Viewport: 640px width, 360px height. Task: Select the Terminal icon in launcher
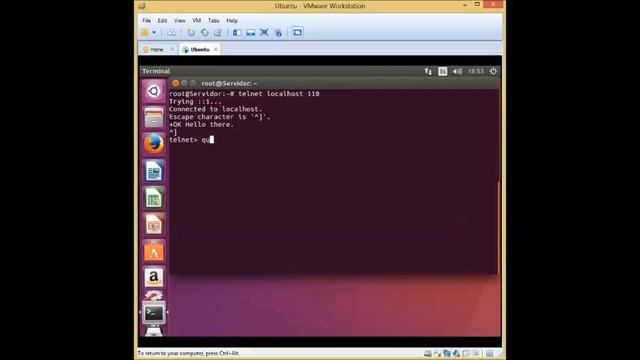(154, 313)
